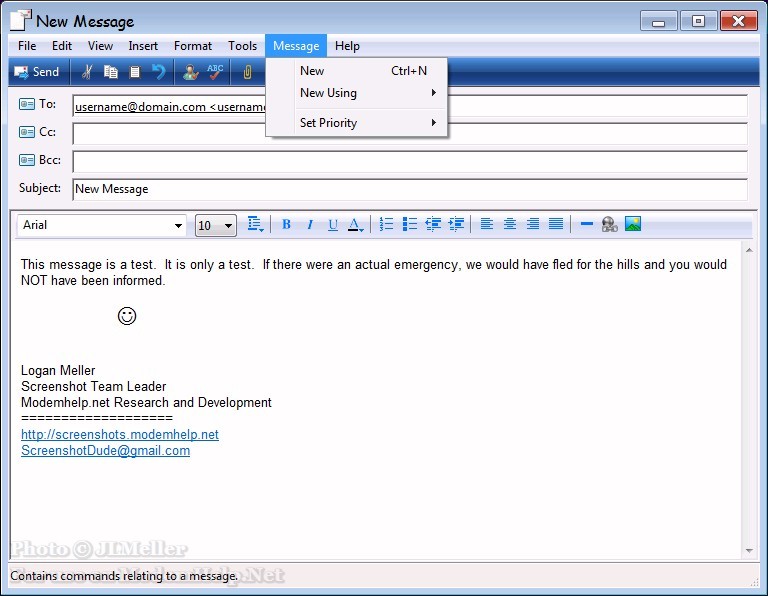Copy using the toolbar copy icon
Viewport: 768px width, 596px height.
pos(111,72)
